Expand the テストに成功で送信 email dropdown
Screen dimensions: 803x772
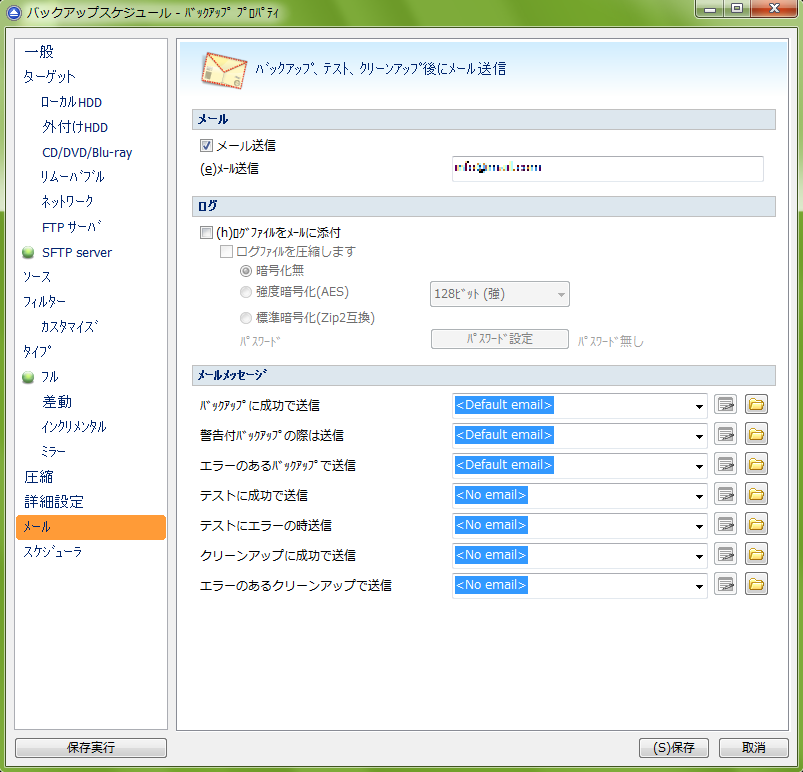698,496
